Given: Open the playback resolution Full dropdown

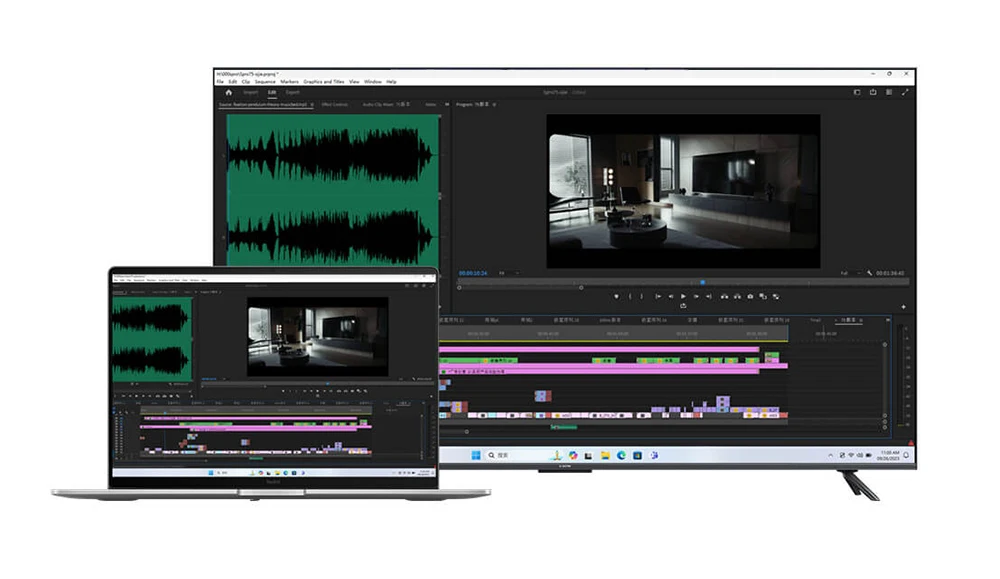Looking at the screenshot, I should pos(847,272).
